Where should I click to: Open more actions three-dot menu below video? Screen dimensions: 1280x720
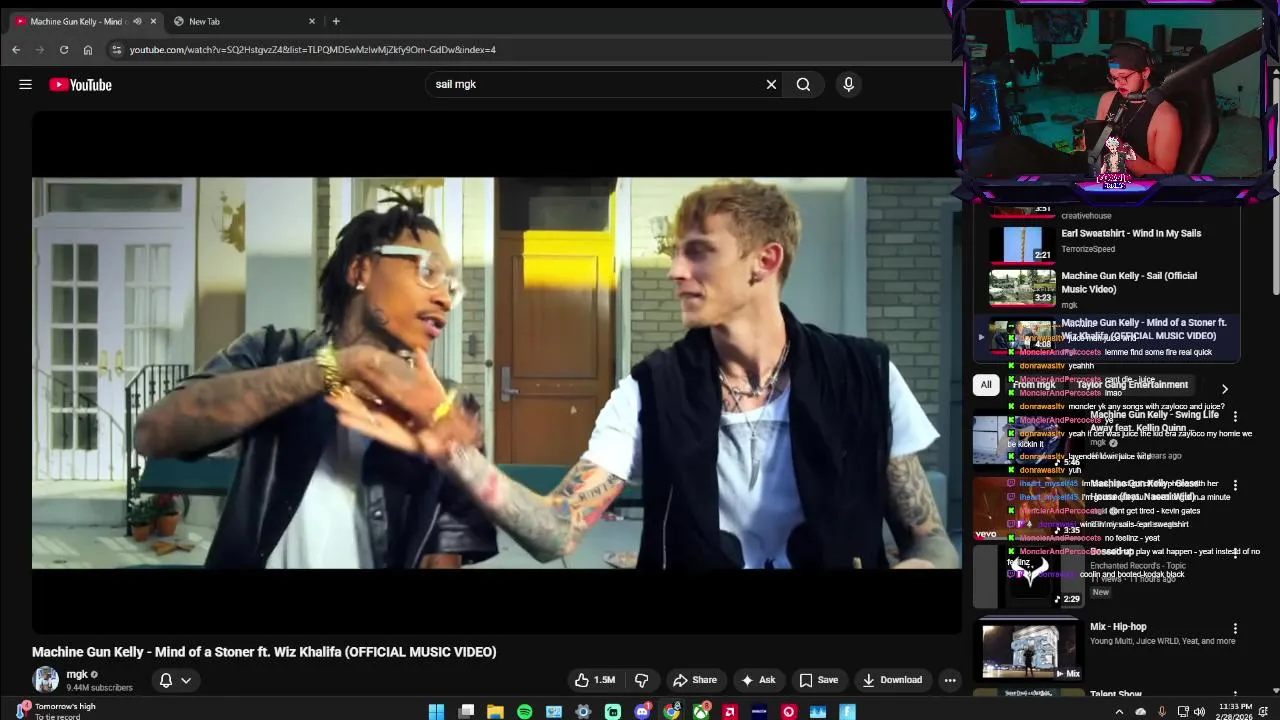click(950, 680)
